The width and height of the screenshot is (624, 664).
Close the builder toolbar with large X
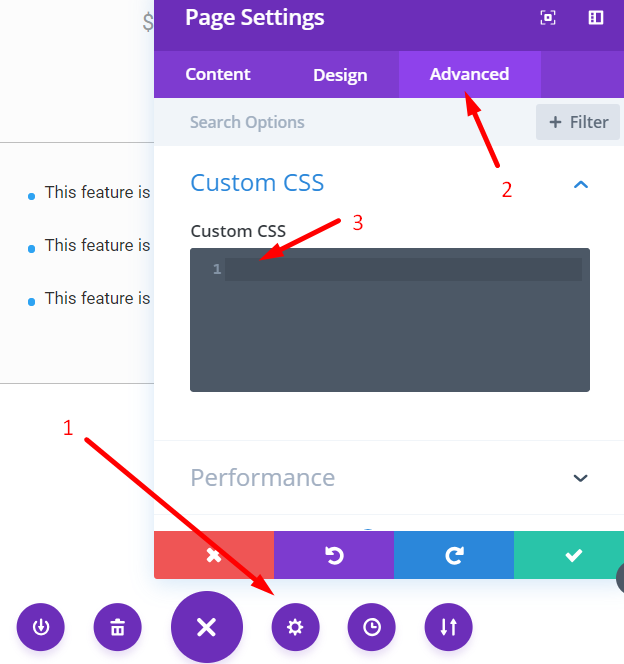[x=206, y=627]
